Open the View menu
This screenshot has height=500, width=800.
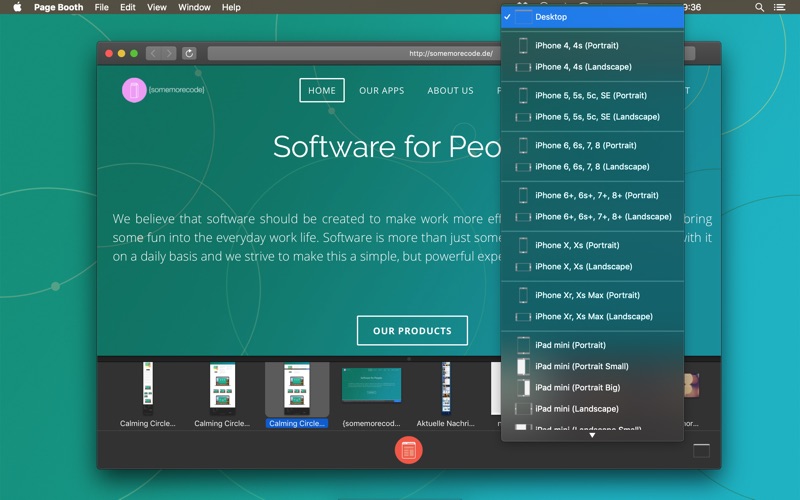[157, 7]
